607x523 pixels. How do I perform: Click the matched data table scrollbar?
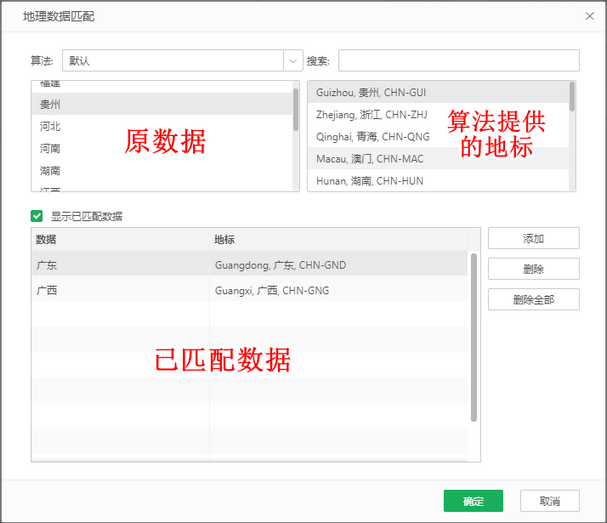(474, 337)
